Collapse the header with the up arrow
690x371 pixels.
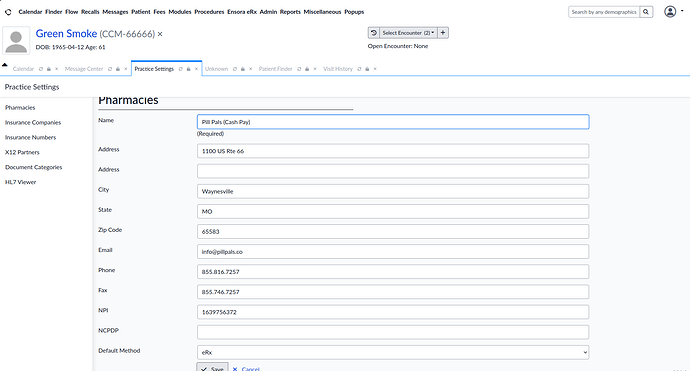(x=5, y=65)
